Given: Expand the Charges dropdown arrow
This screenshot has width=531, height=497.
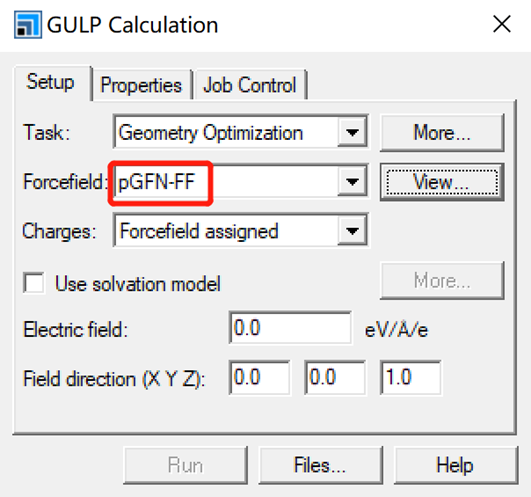Looking at the screenshot, I should pyautogui.click(x=352, y=231).
